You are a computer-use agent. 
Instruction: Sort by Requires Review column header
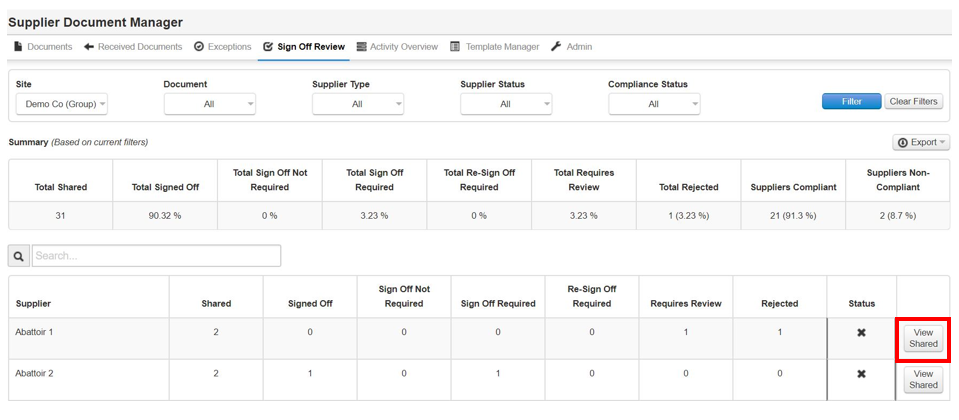(686, 303)
